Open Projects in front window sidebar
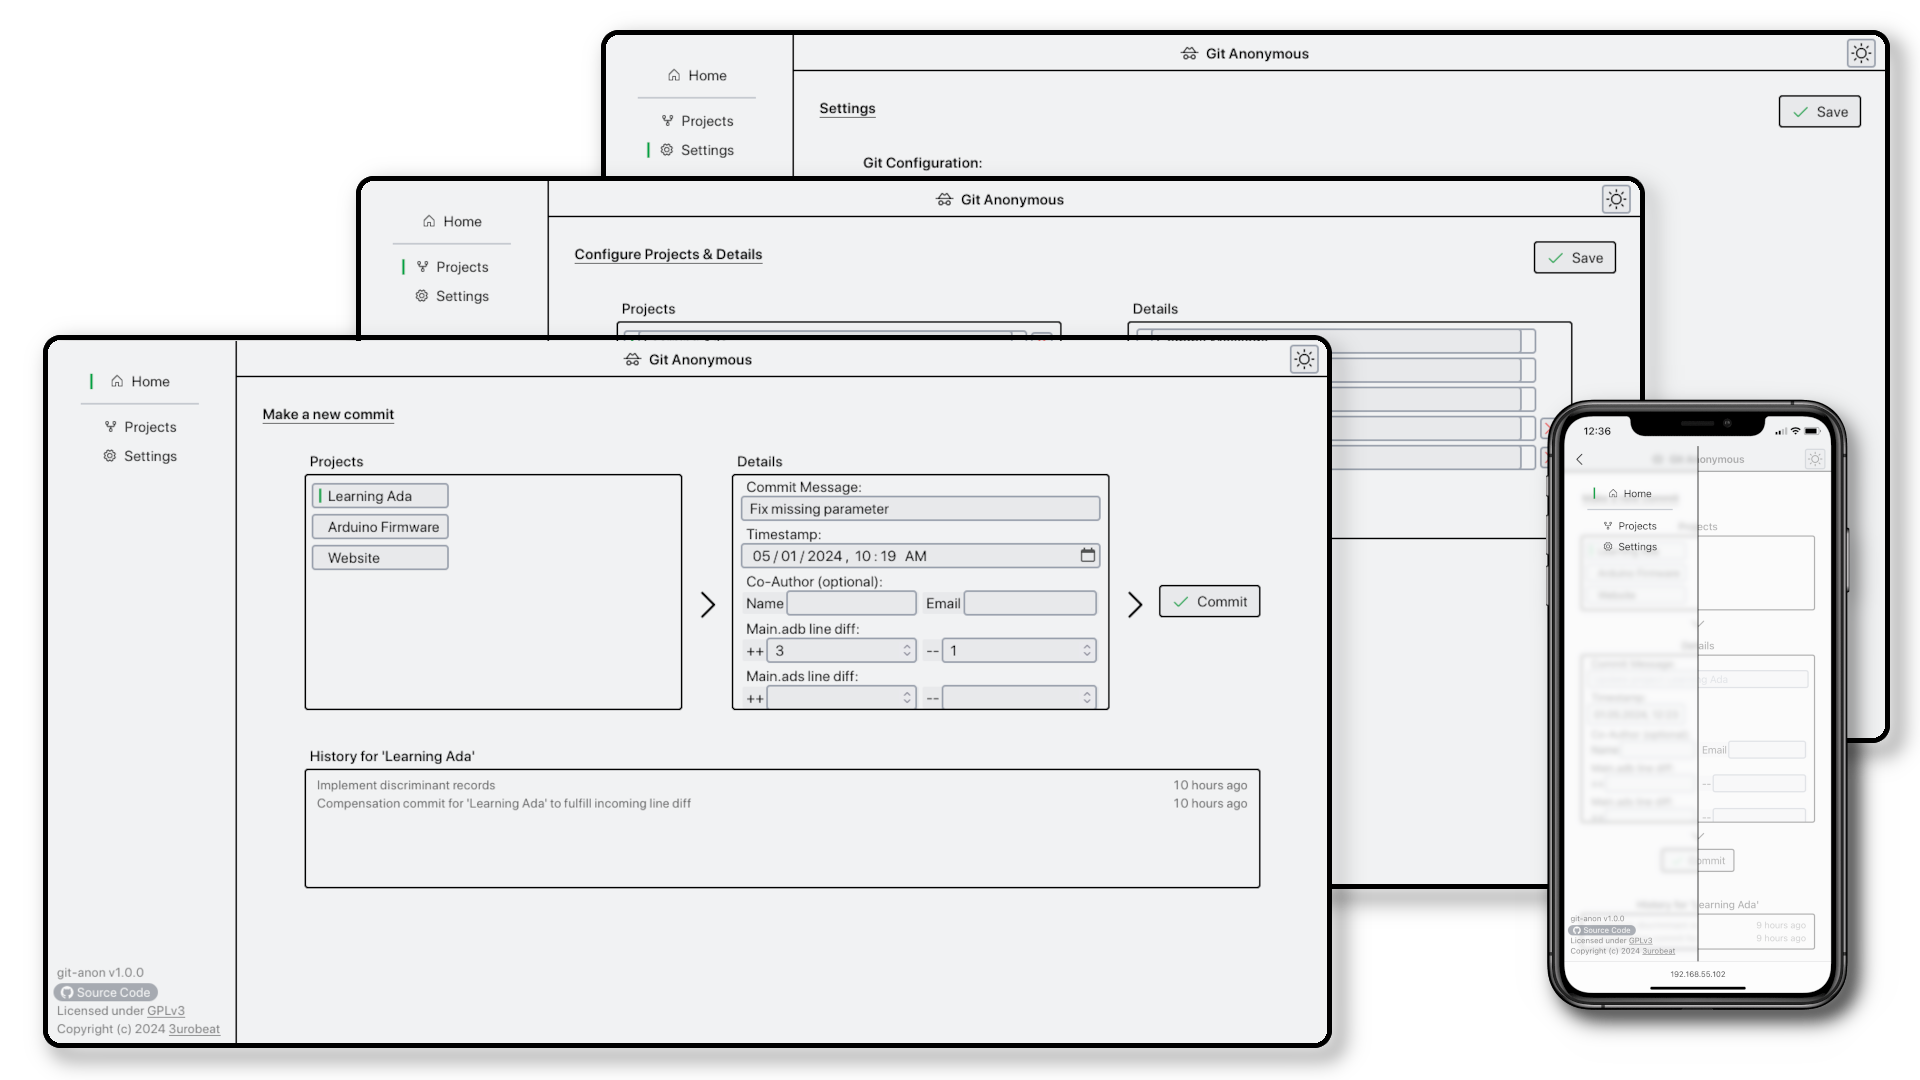This screenshot has height=1080, width=1920. pos(140,427)
